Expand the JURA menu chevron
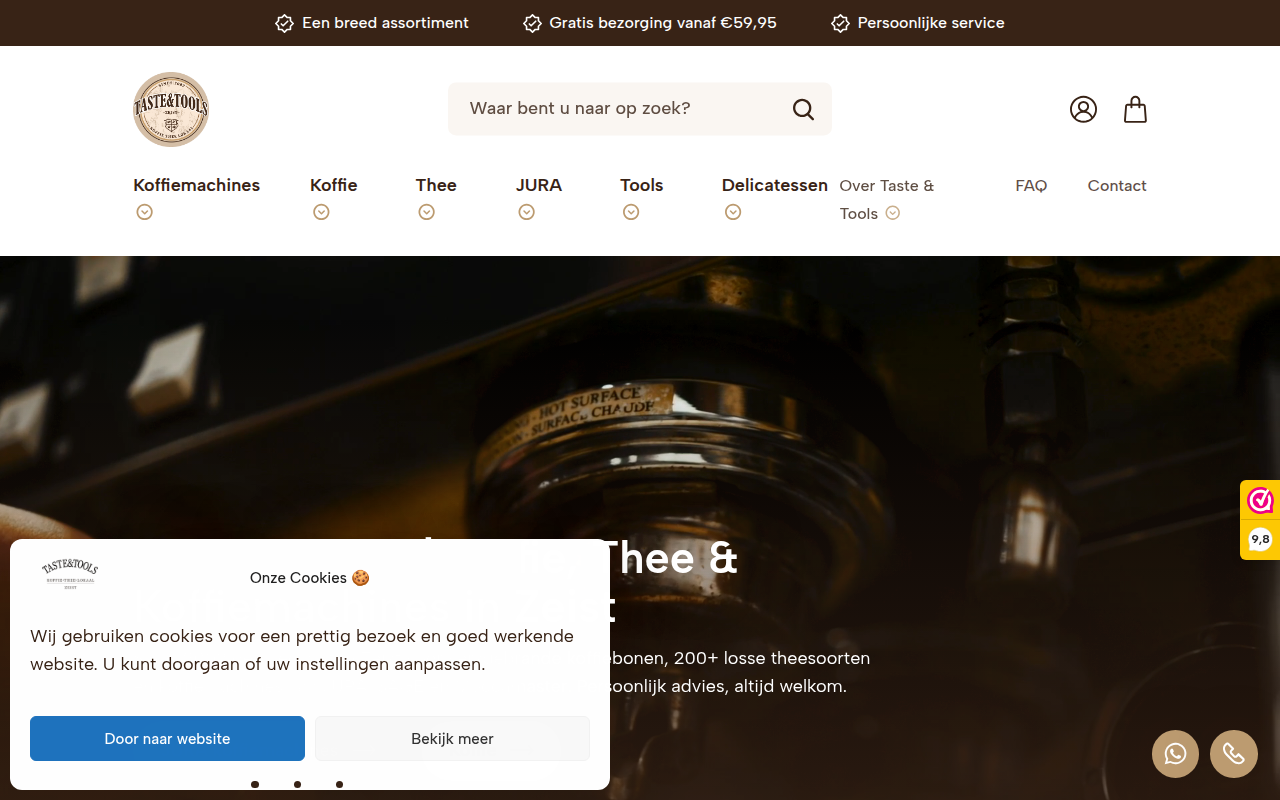The image size is (1280, 800). (x=527, y=212)
